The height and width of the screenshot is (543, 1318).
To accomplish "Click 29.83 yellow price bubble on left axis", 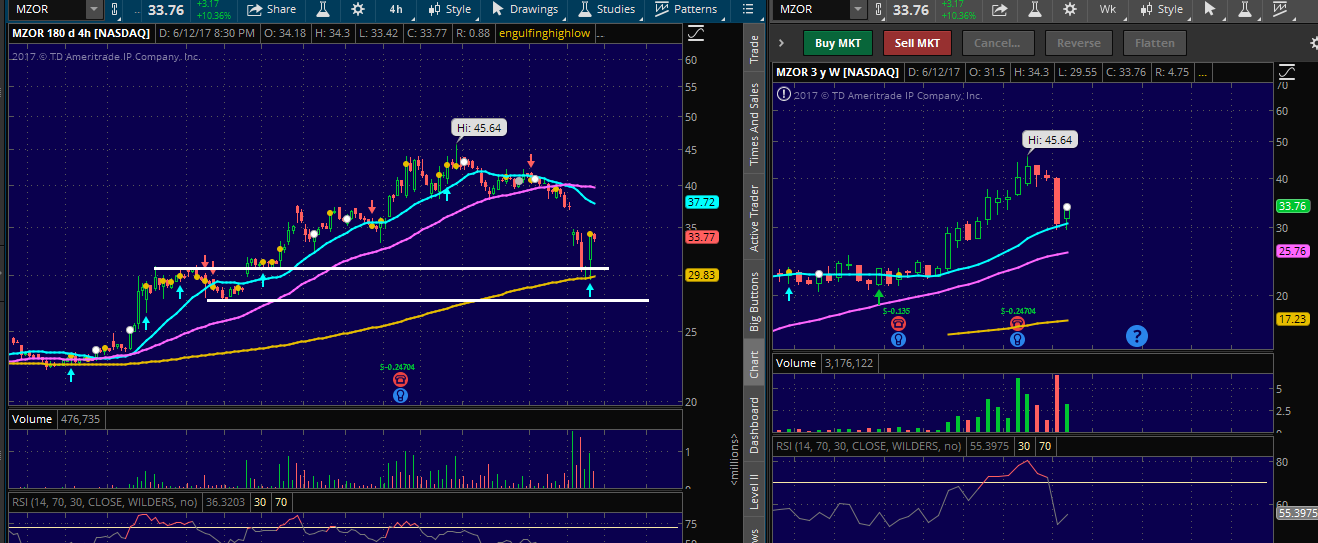I will tap(700, 275).
